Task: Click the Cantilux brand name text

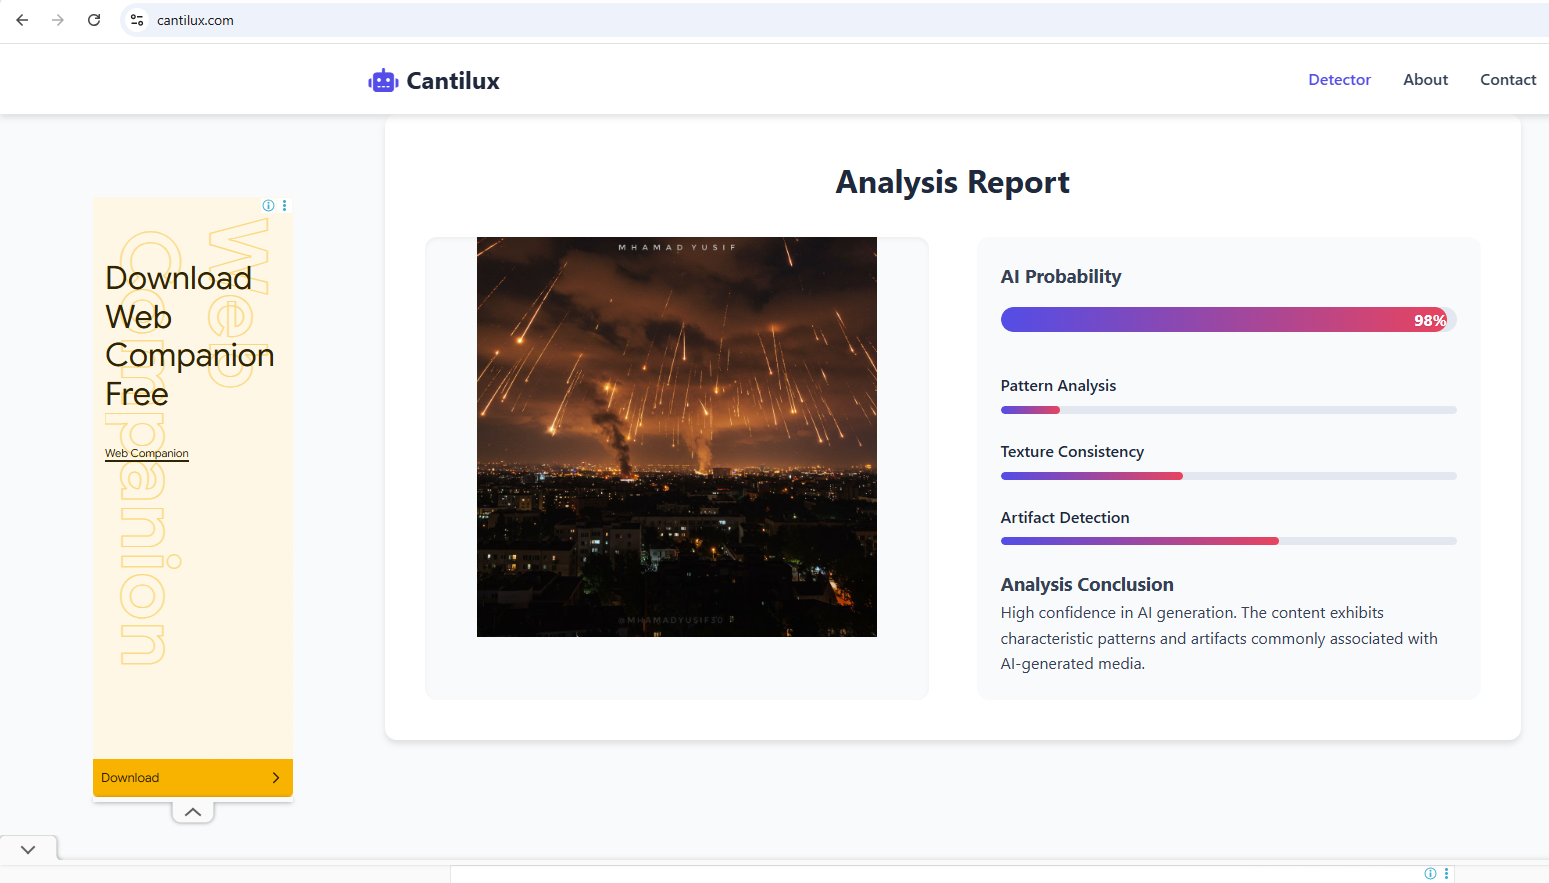Action: 453,81
